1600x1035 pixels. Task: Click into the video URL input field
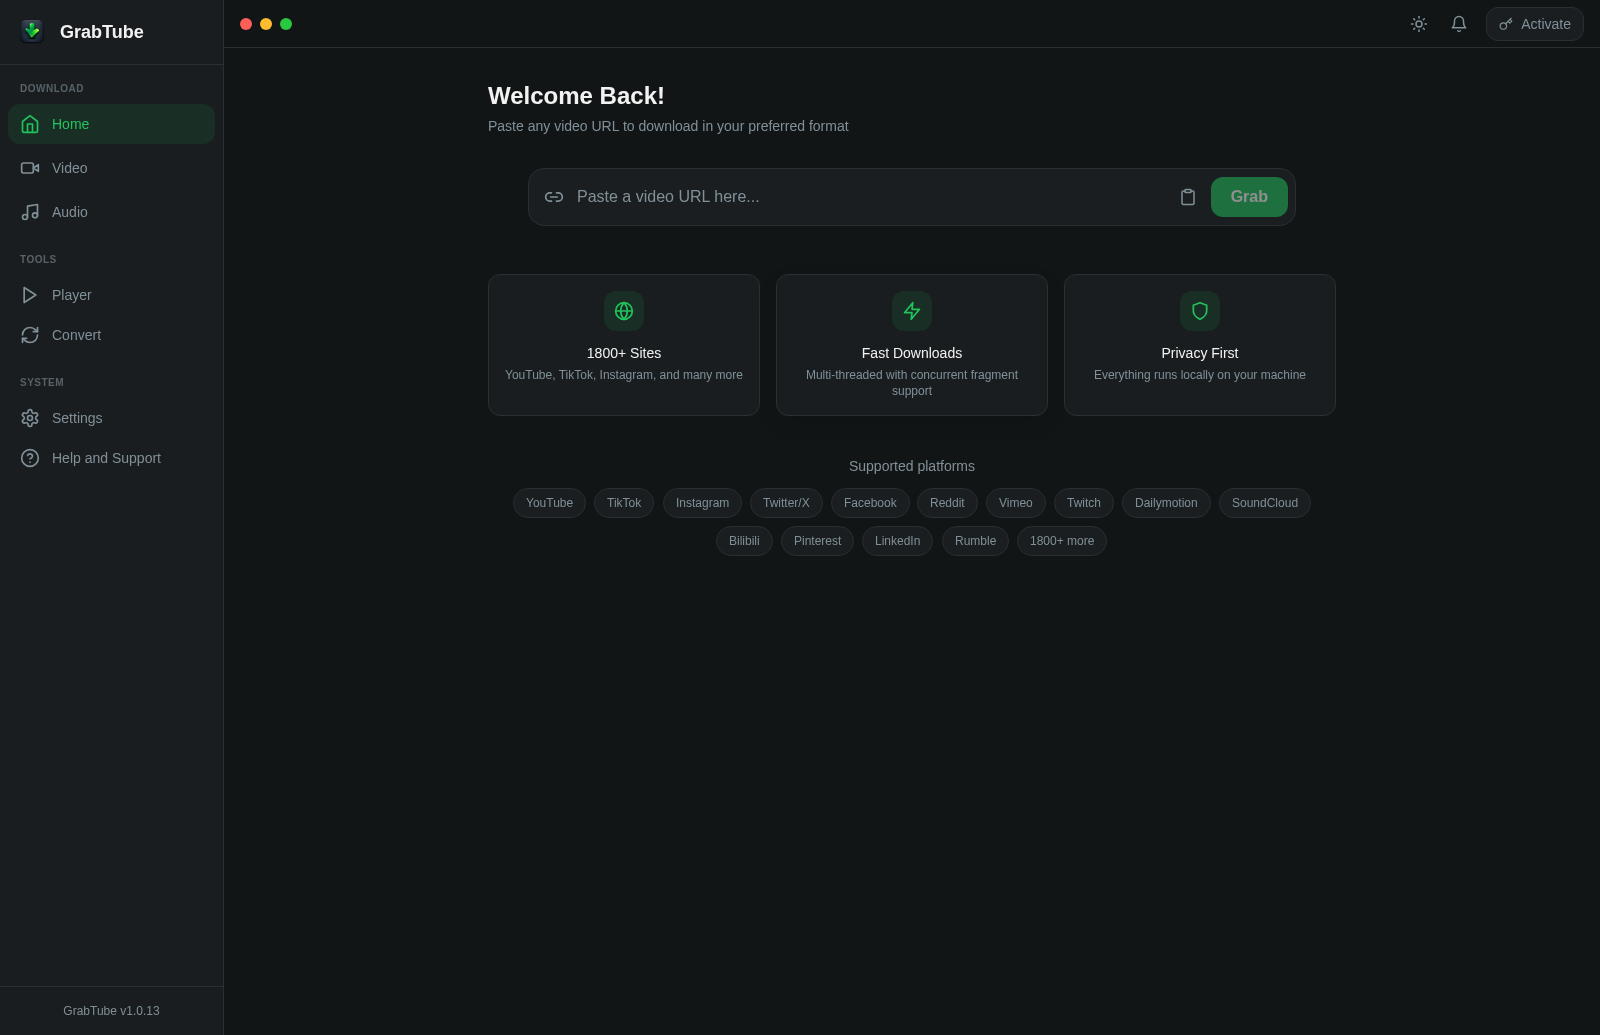click(860, 197)
